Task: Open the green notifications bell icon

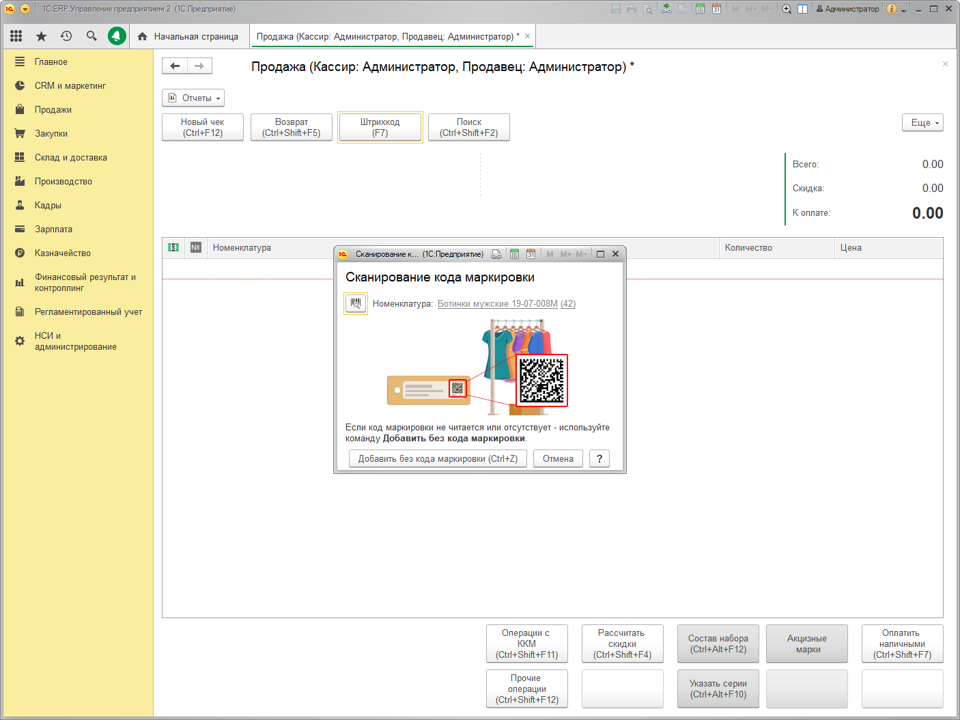Action: click(117, 36)
